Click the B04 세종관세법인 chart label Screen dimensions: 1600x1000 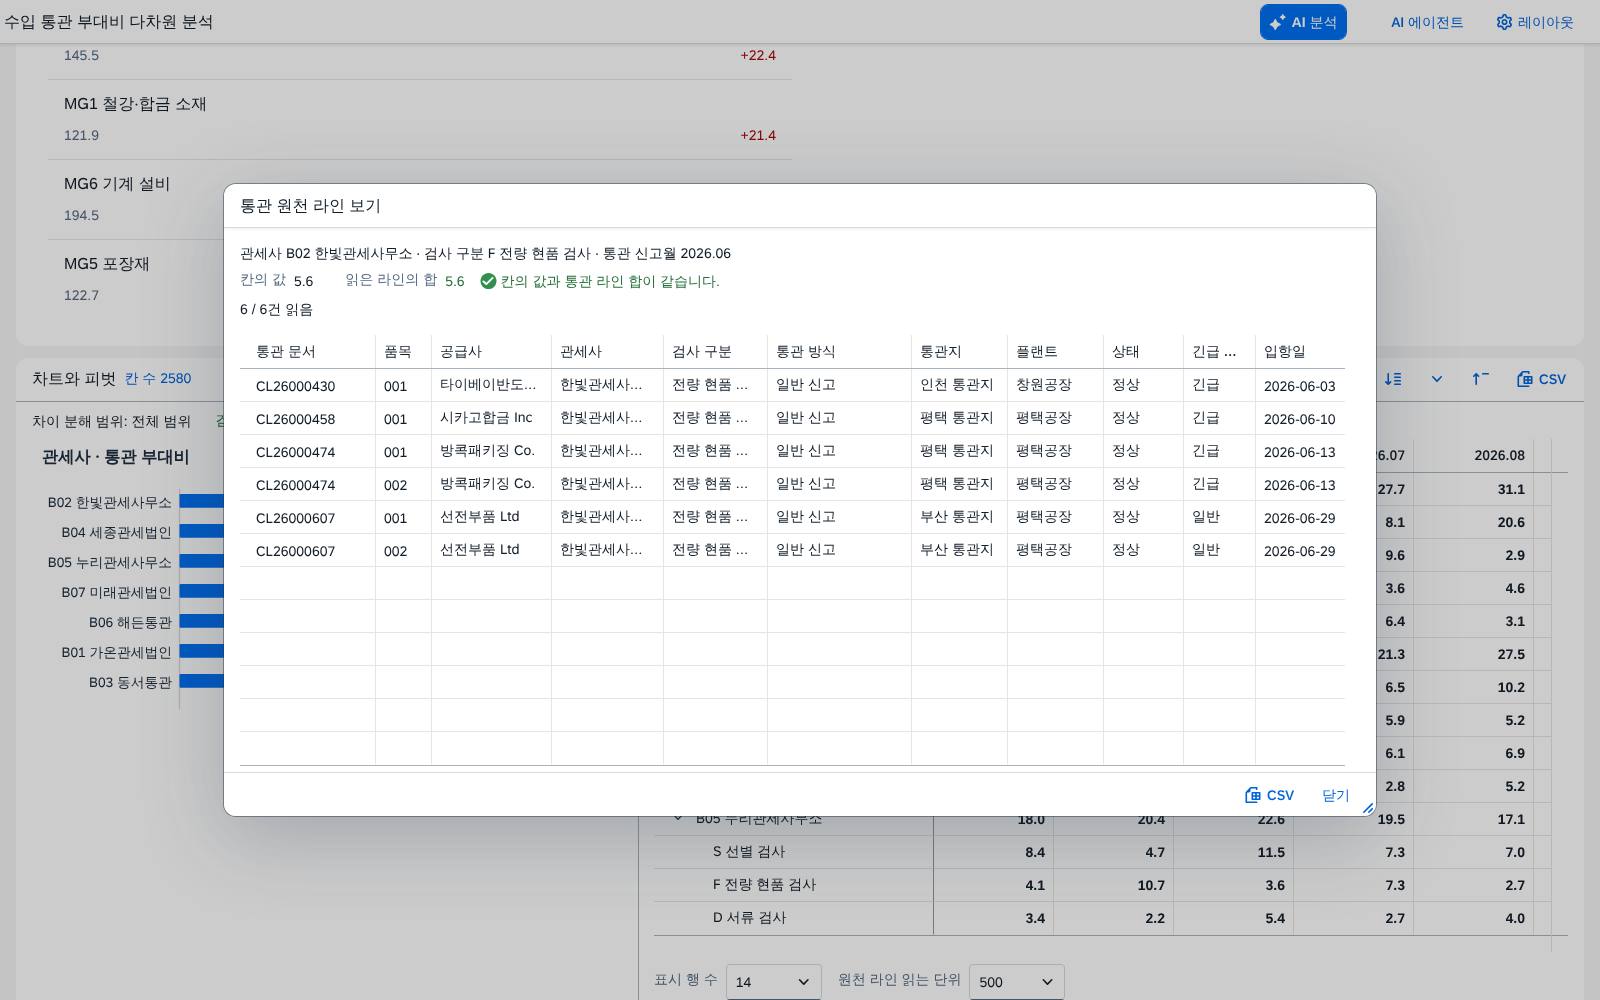(x=116, y=532)
